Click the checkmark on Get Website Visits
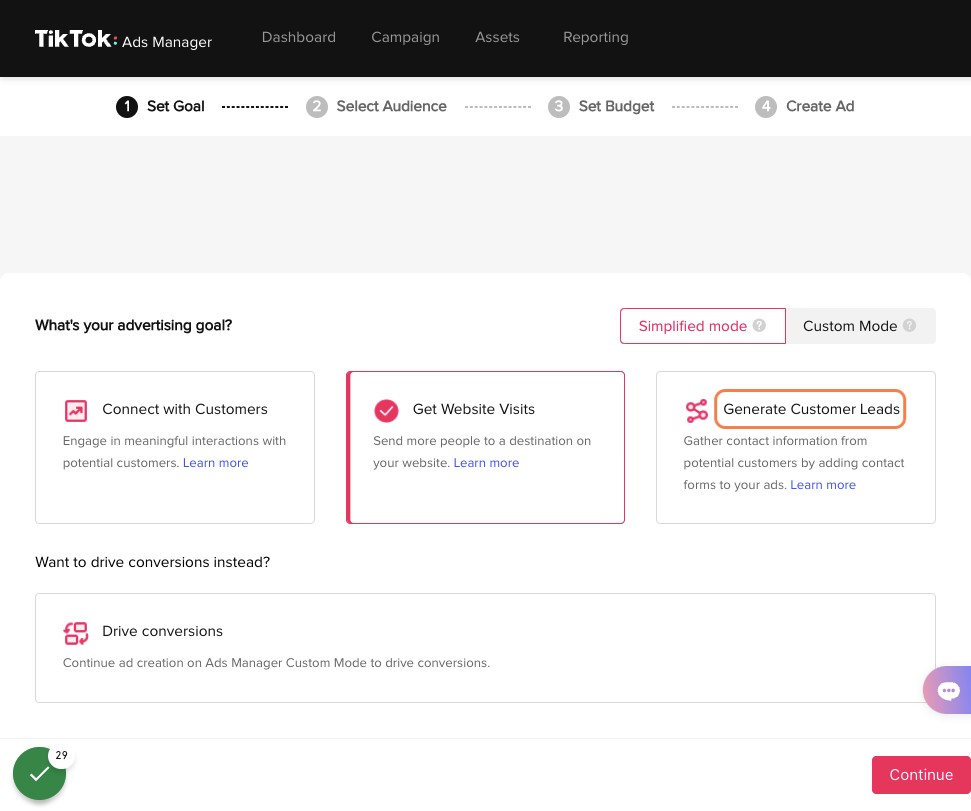The width and height of the screenshot is (971, 811). coord(386,410)
